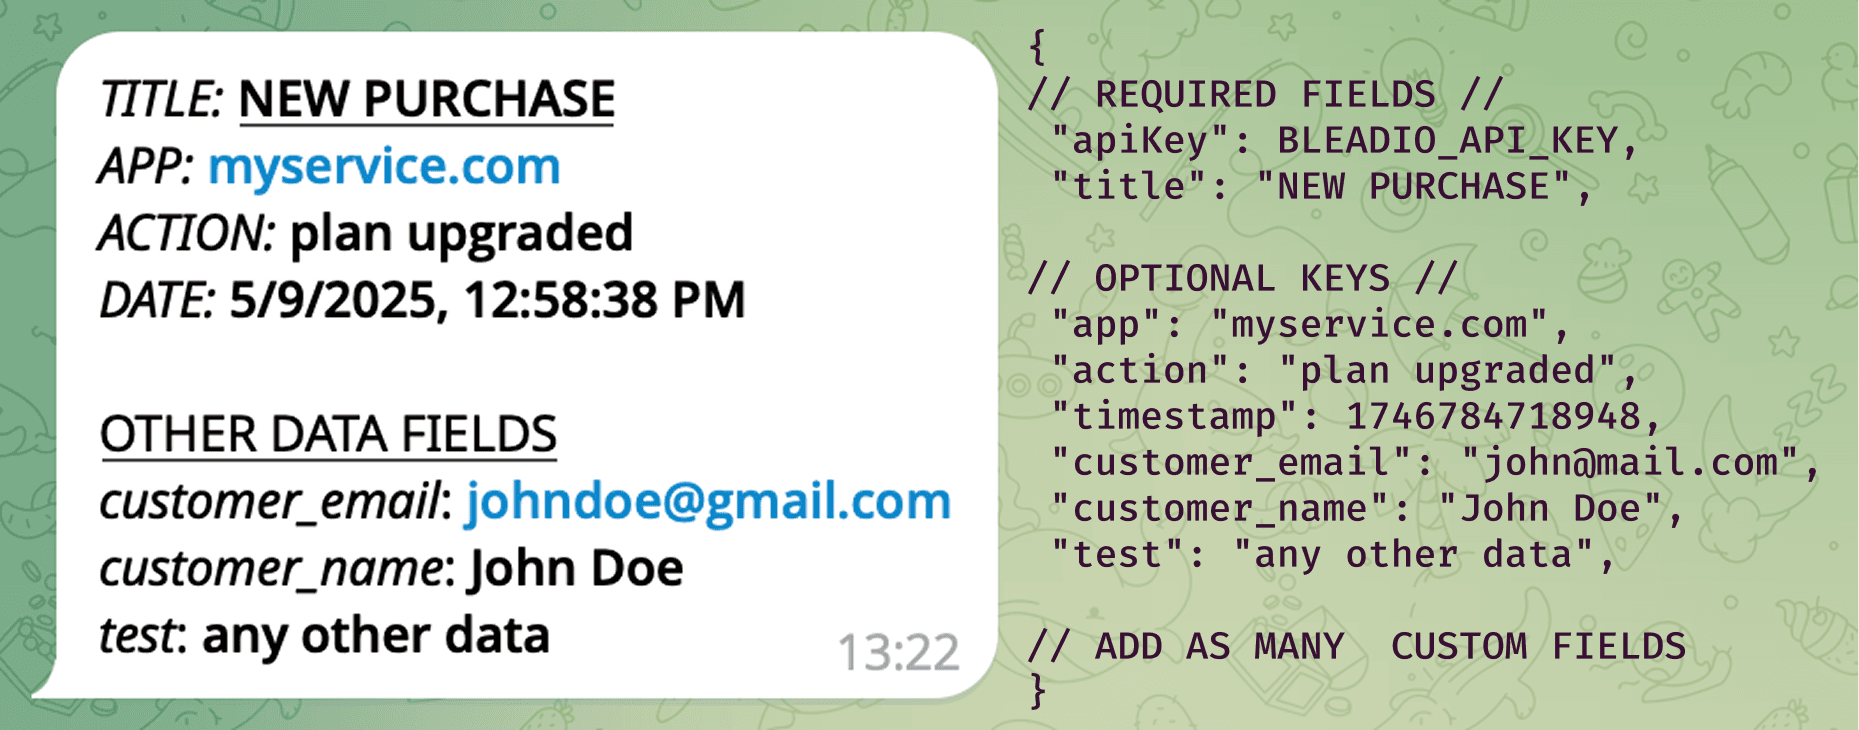Open the myservice.com link in message
Screen dimensions: 1859x730
384,167
